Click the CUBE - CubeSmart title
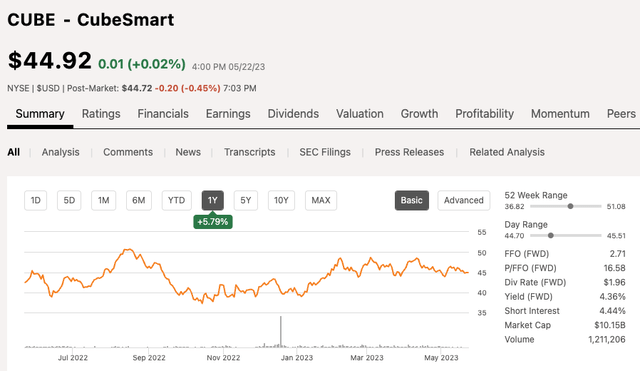Screen dimensions: 640x371 point(91,20)
